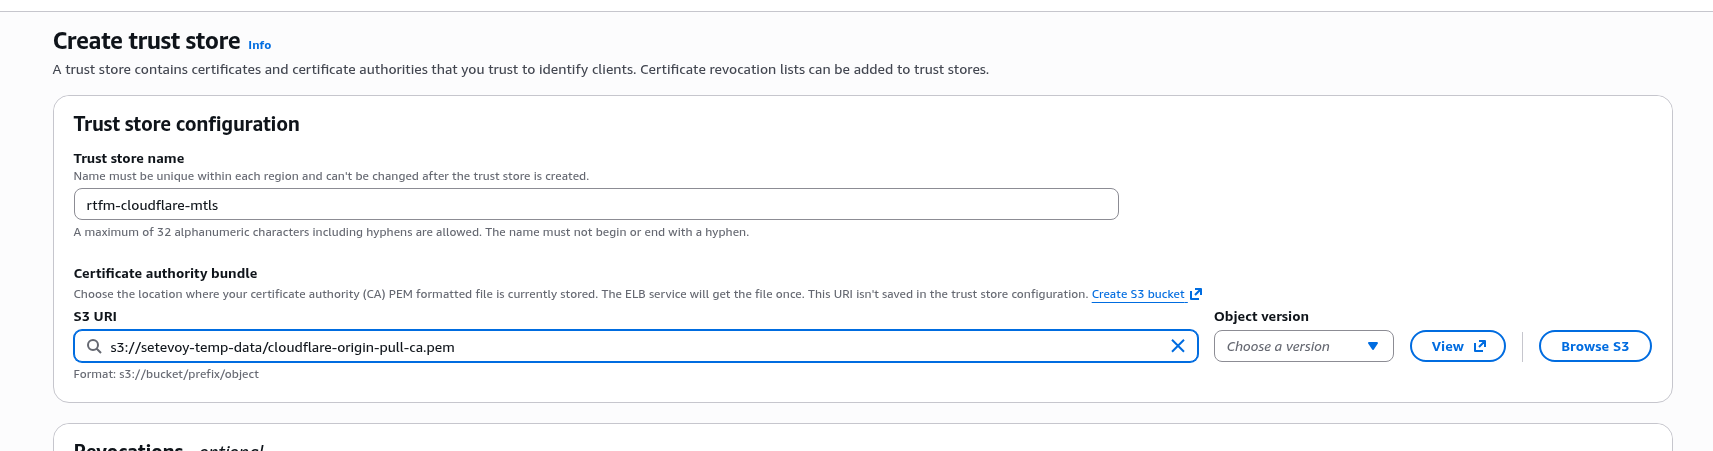Open Info link beside Create trust store
Image resolution: width=1713 pixels, height=451 pixels.
[x=259, y=45]
